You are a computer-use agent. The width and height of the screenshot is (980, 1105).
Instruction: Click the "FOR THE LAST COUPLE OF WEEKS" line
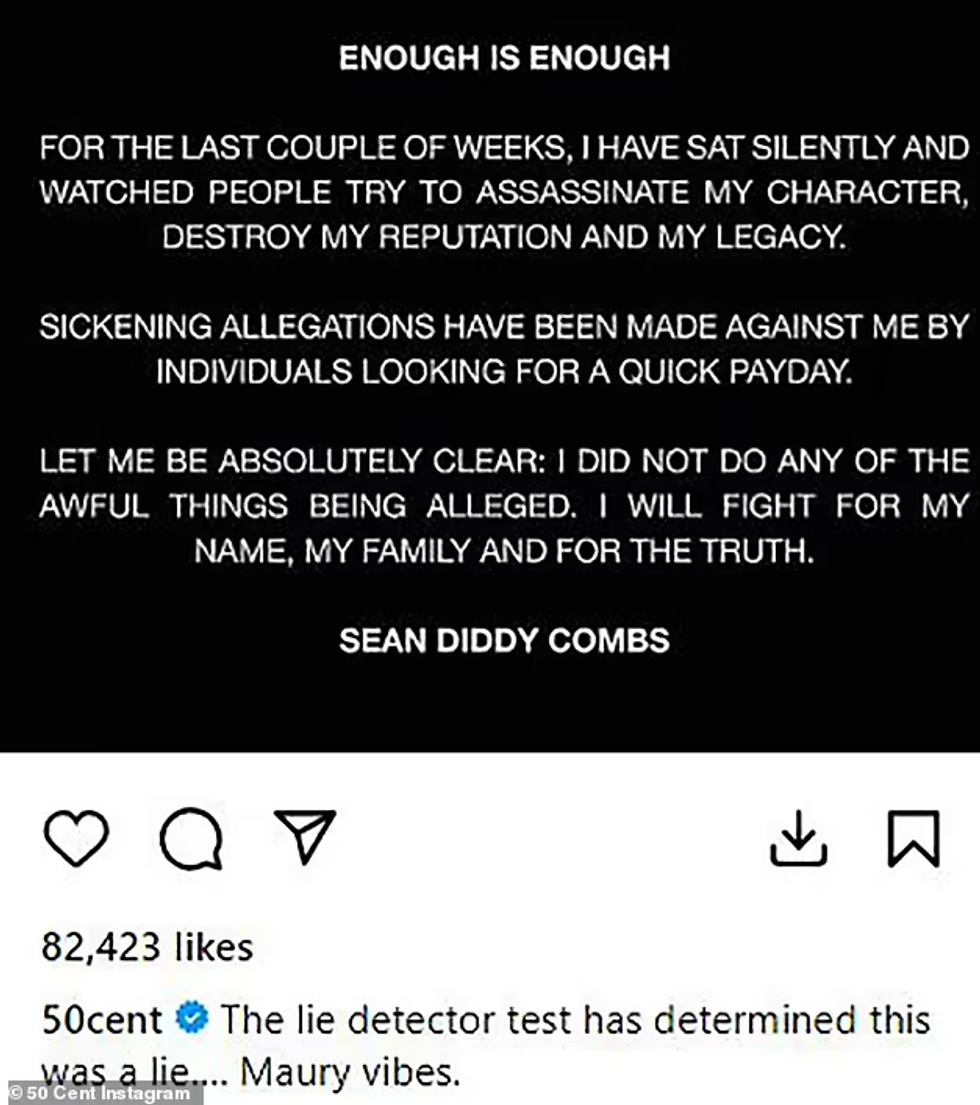[504, 150]
